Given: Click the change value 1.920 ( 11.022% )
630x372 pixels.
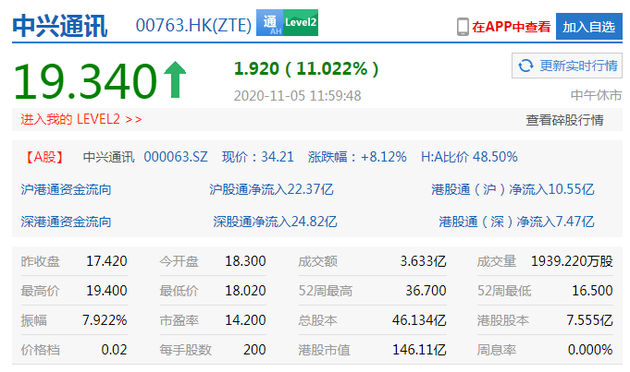Looking at the screenshot, I should (x=306, y=69).
